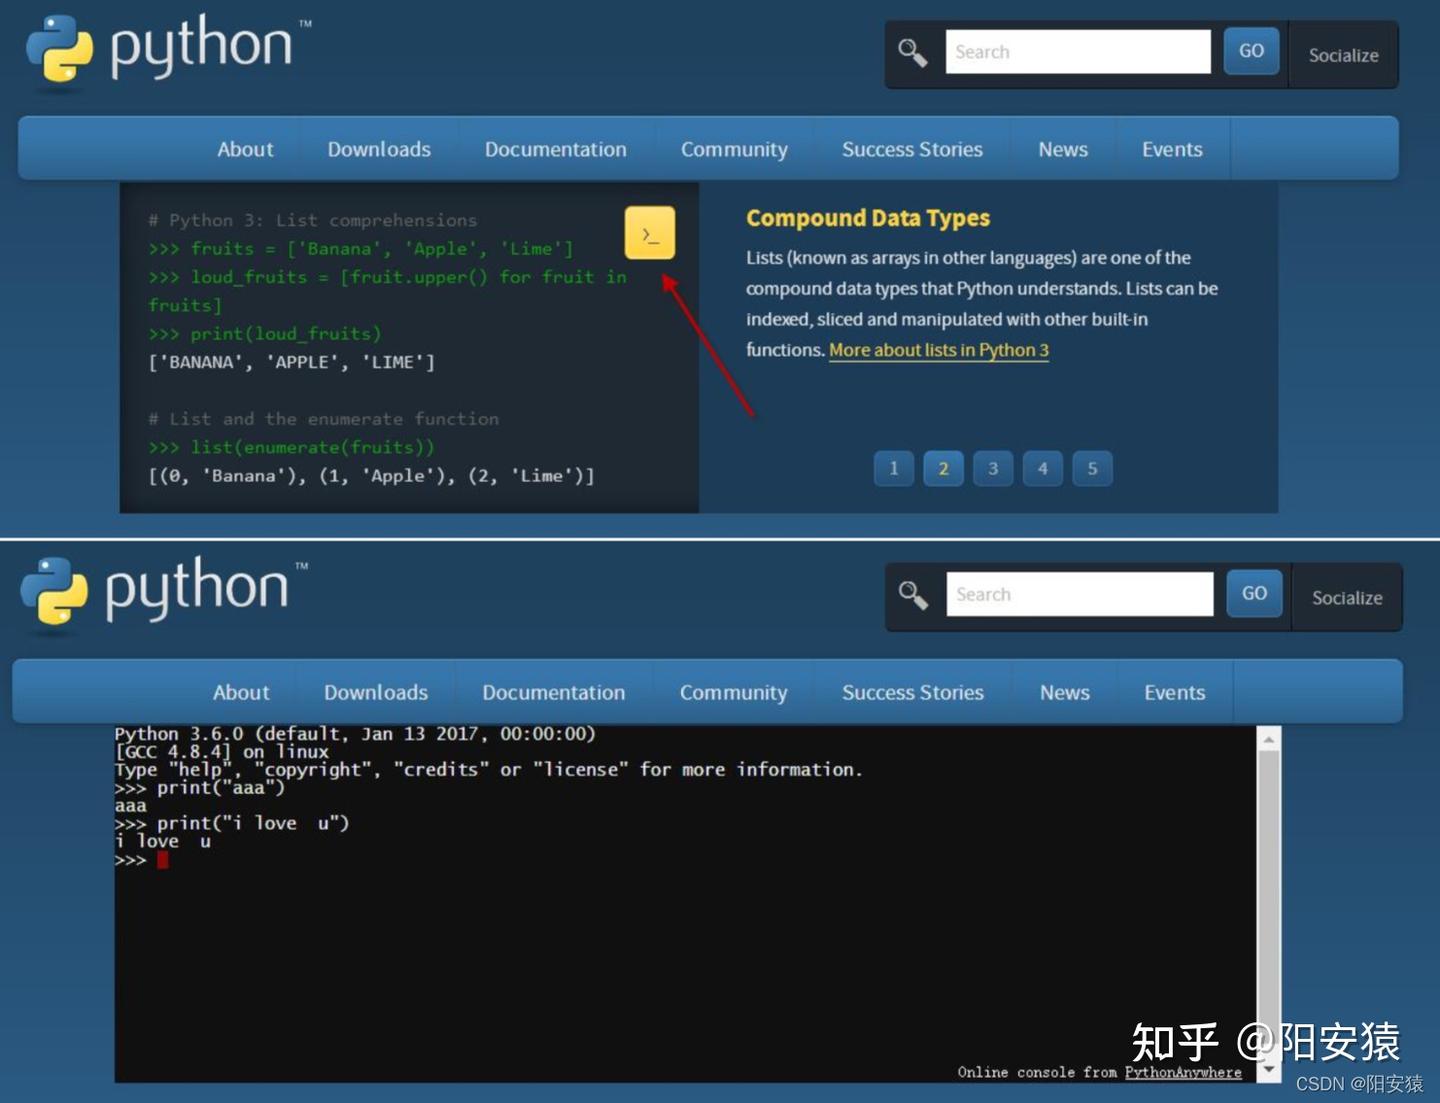Switch carousel to slide 3
Viewport: 1440px width, 1103px height.
pos(992,468)
